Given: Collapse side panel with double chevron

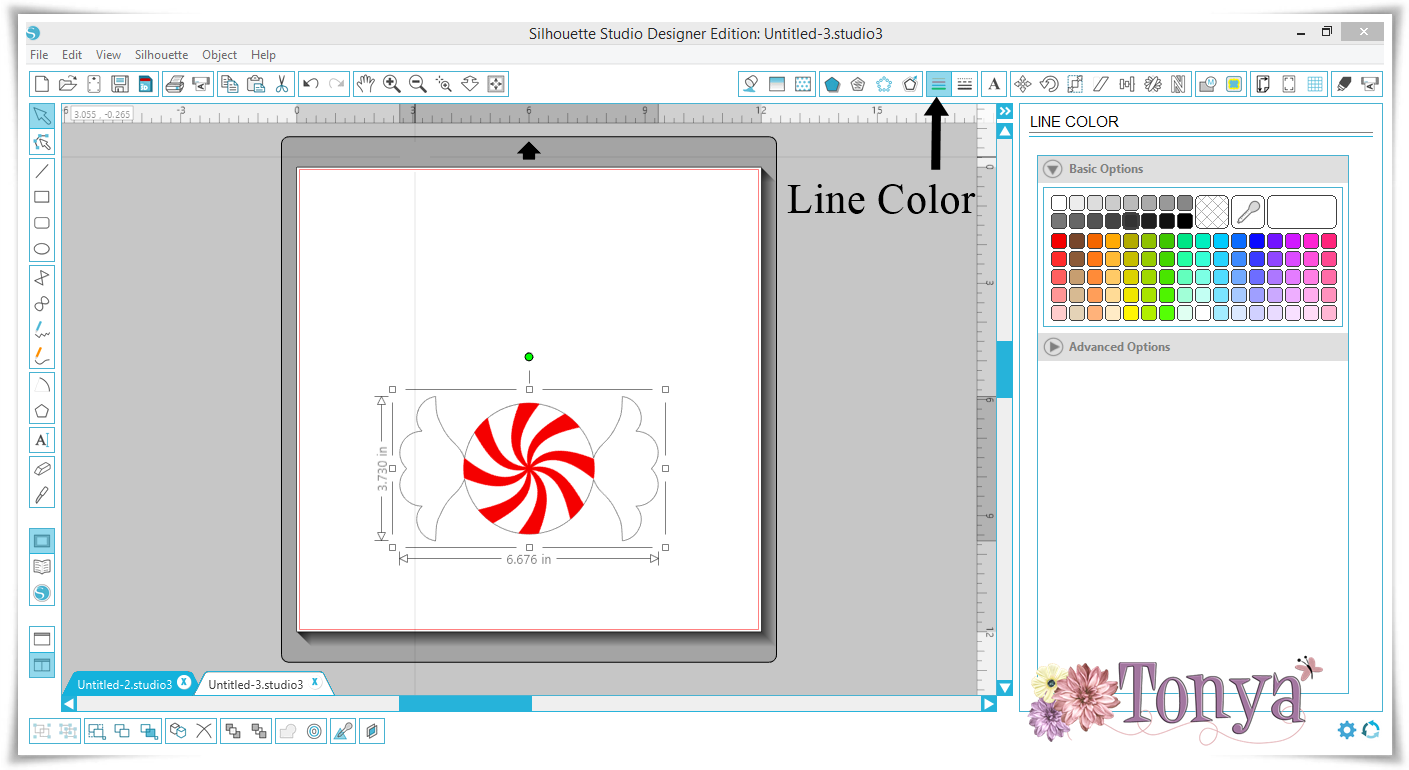Looking at the screenshot, I should coord(1005,111).
